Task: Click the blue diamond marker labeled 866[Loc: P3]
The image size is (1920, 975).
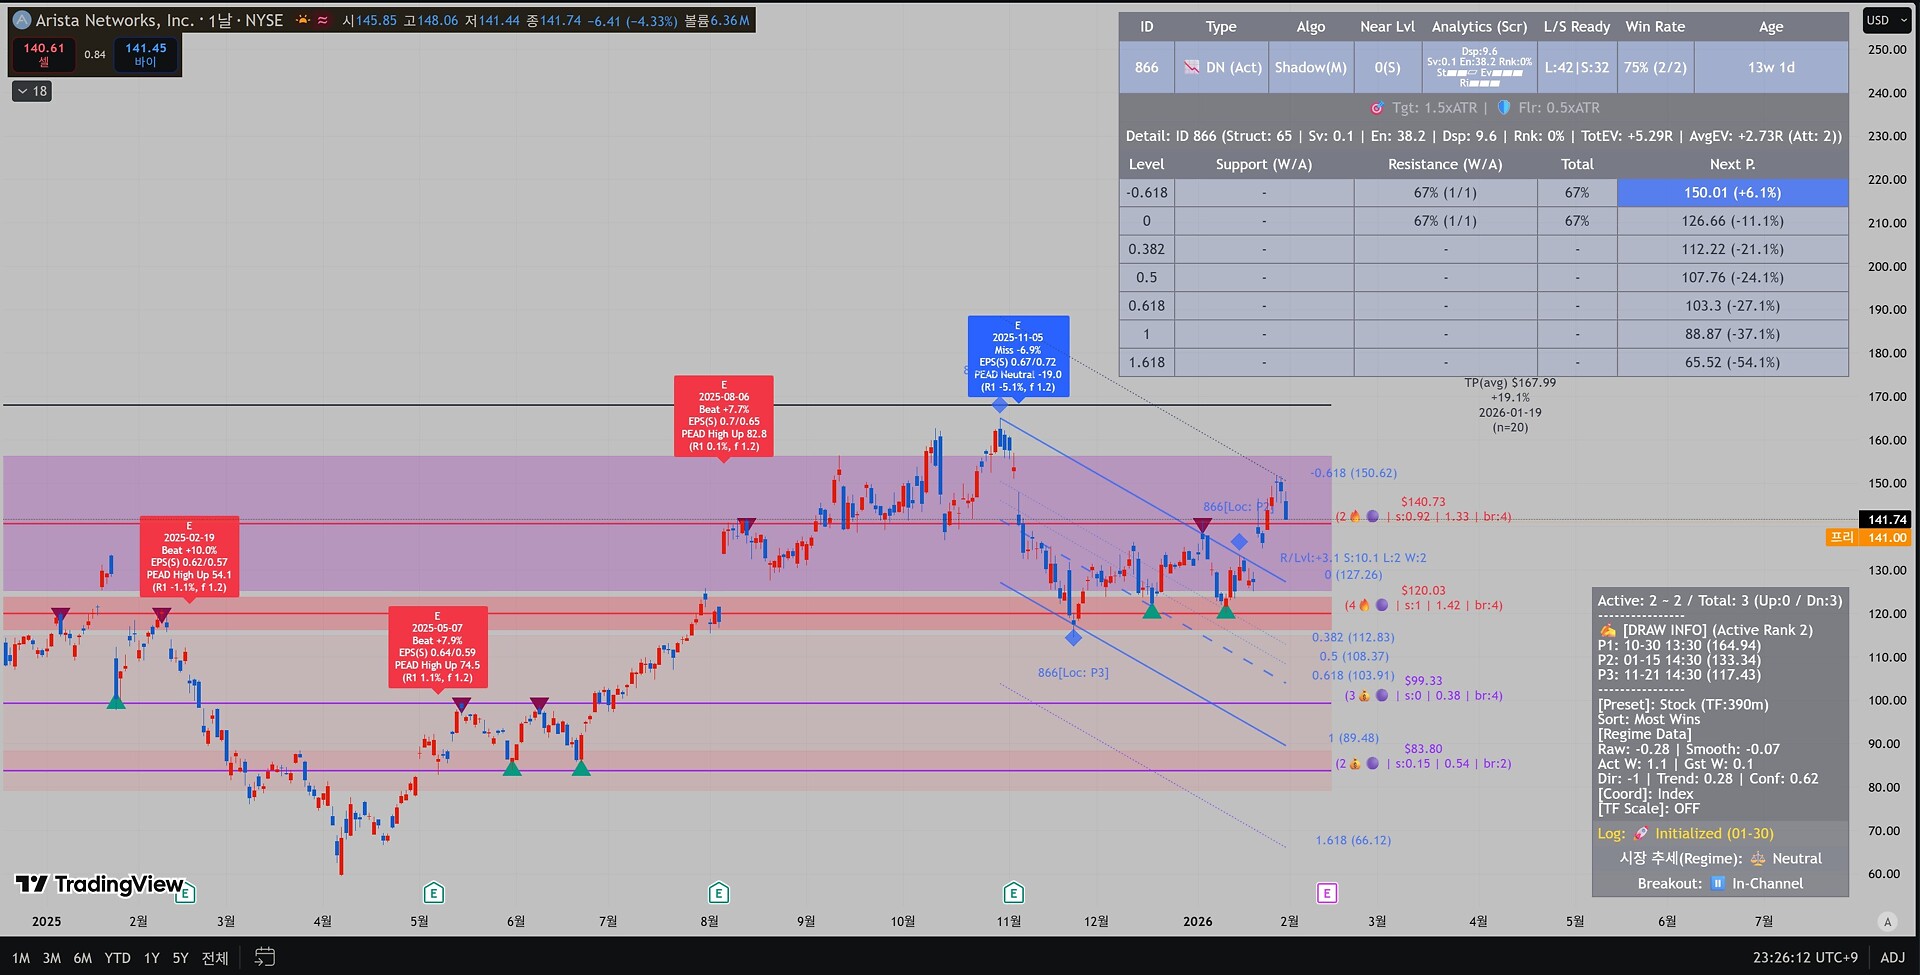Action: point(1073,637)
